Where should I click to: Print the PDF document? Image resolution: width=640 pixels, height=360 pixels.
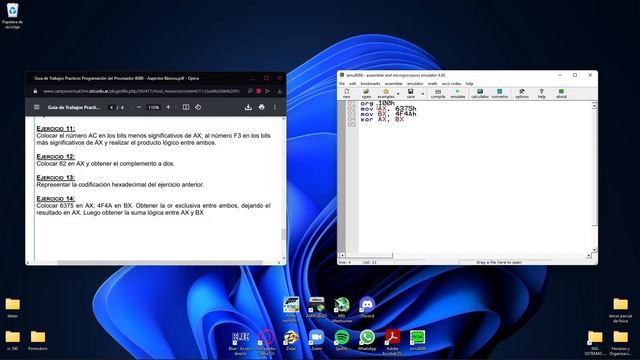pos(262,107)
